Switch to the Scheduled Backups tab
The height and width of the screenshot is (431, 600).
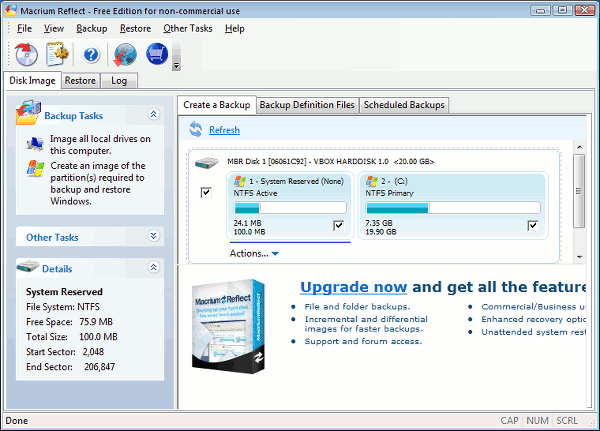(x=403, y=105)
